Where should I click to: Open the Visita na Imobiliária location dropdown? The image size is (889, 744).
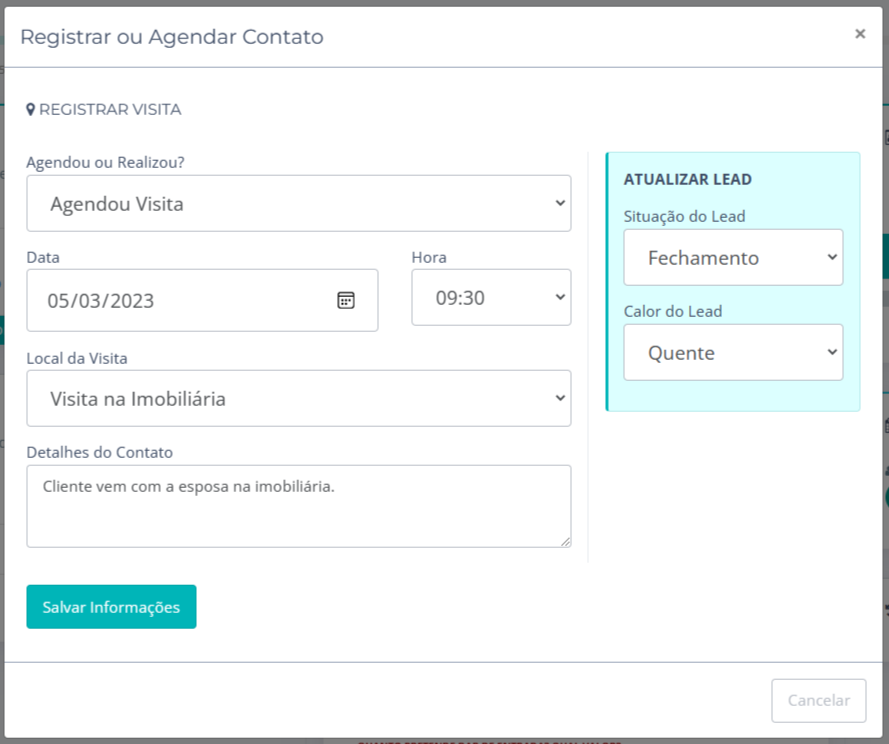click(x=298, y=399)
